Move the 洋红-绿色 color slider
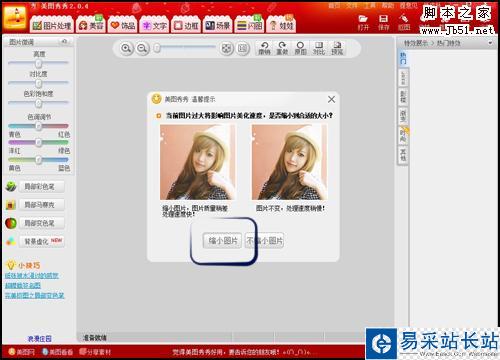Screen dimensions: 500x360 click(x=39, y=143)
